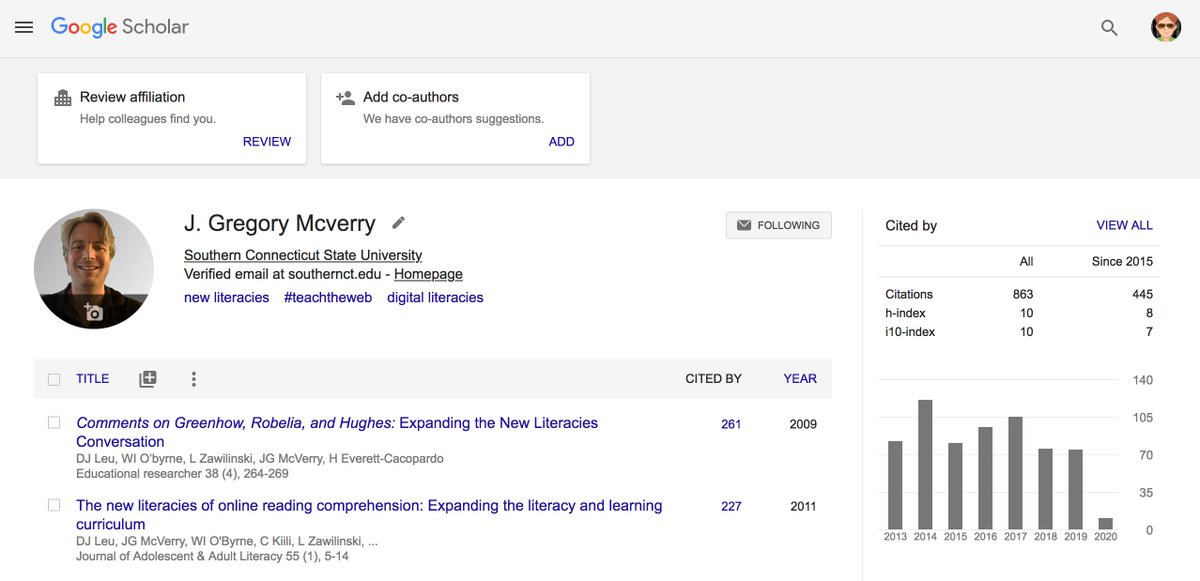Viewport: 1200px width, 581px height.
Task: Open the account avatar menu
Action: (x=1166, y=27)
